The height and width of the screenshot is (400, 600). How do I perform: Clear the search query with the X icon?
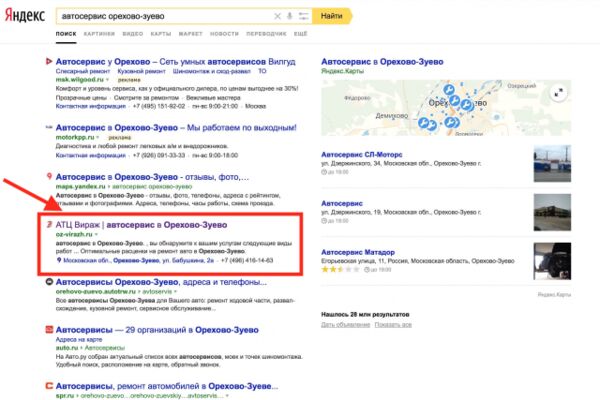[277, 16]
